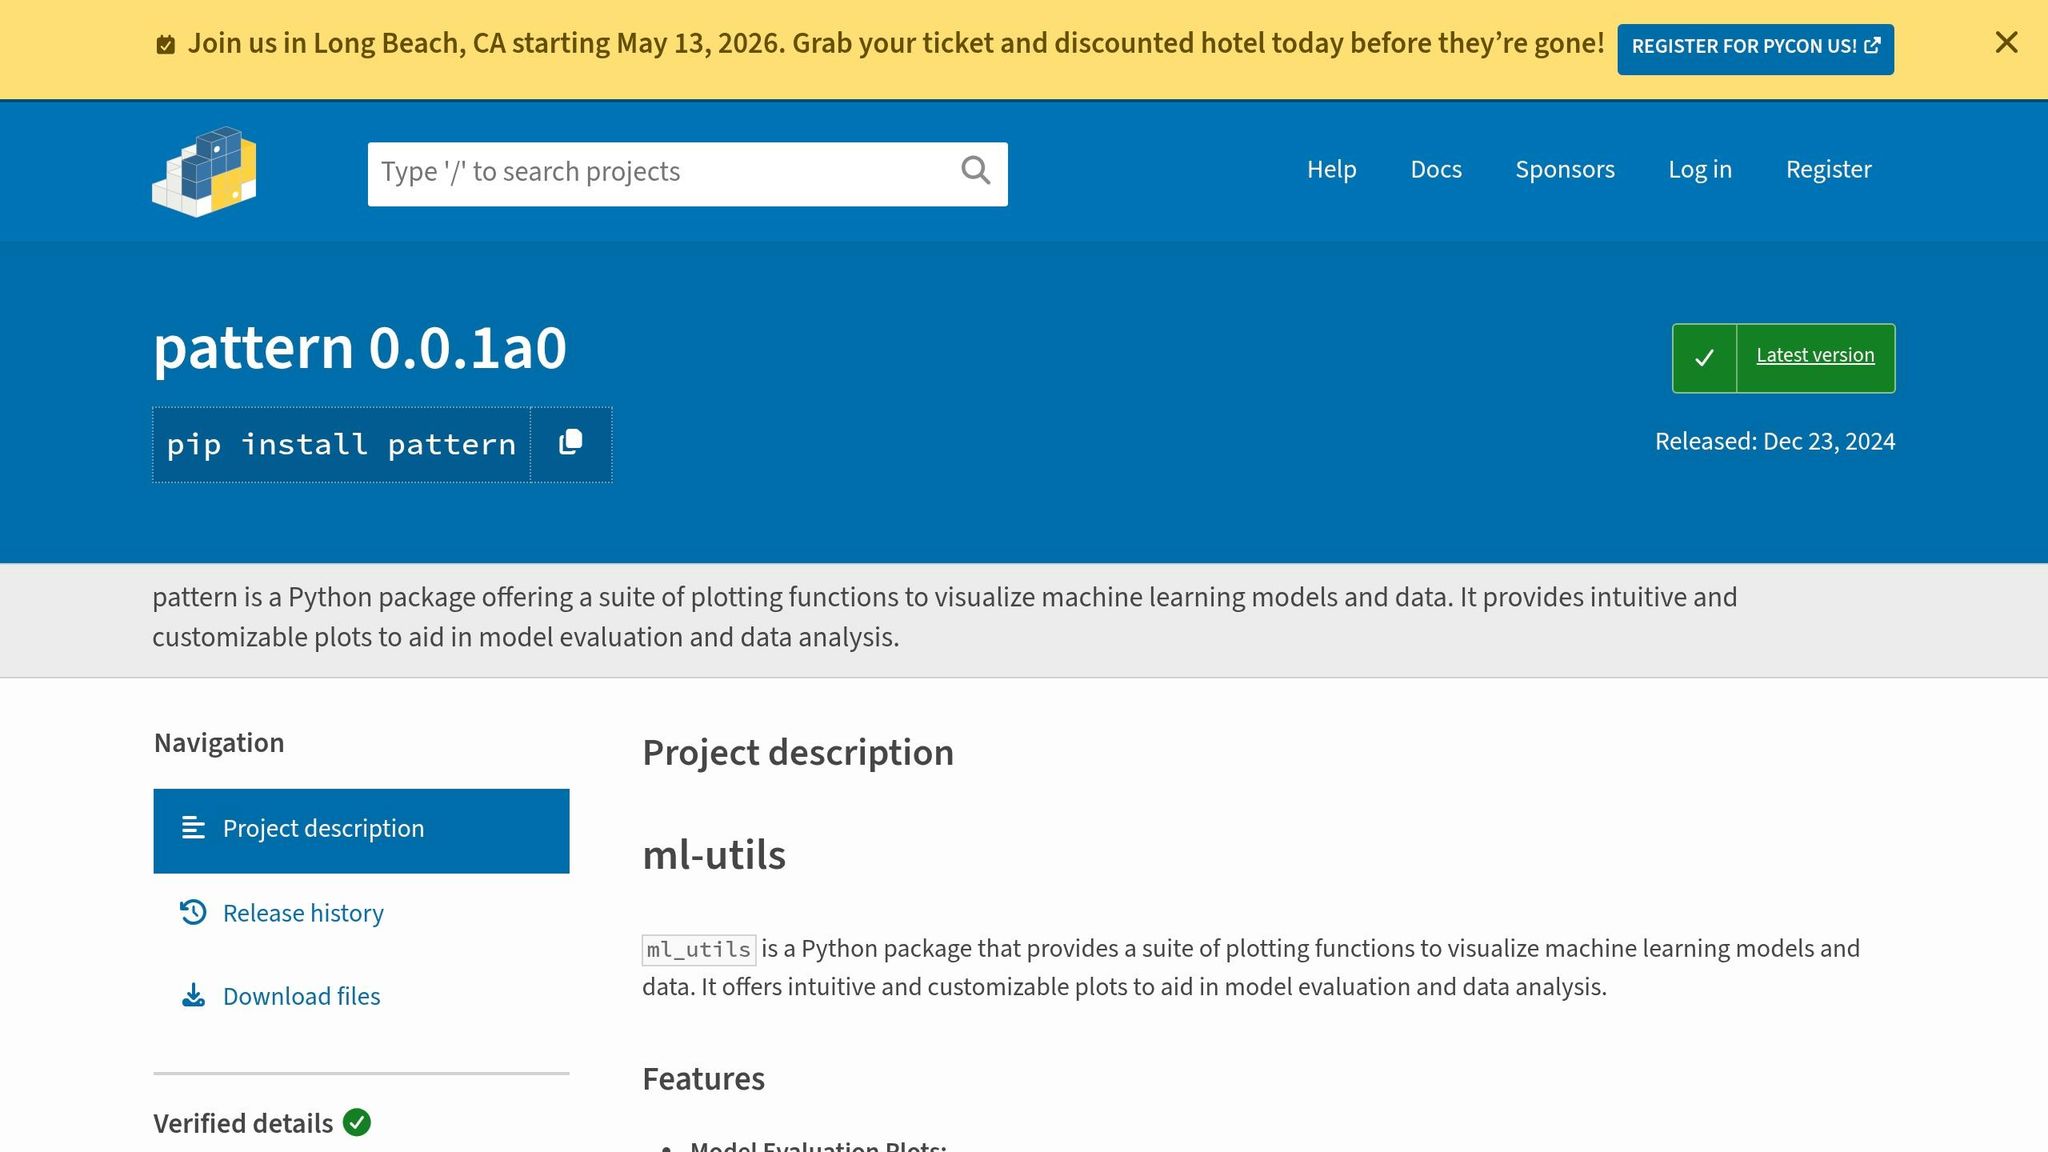
Task: Click the Project description lines icon
Action: (193, 828)
